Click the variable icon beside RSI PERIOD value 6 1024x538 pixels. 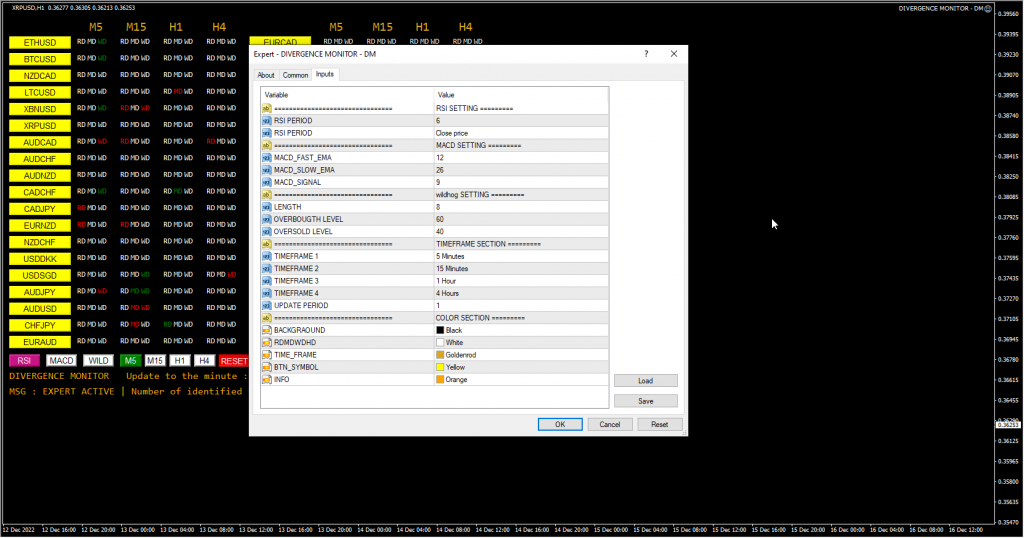[267, 120]
